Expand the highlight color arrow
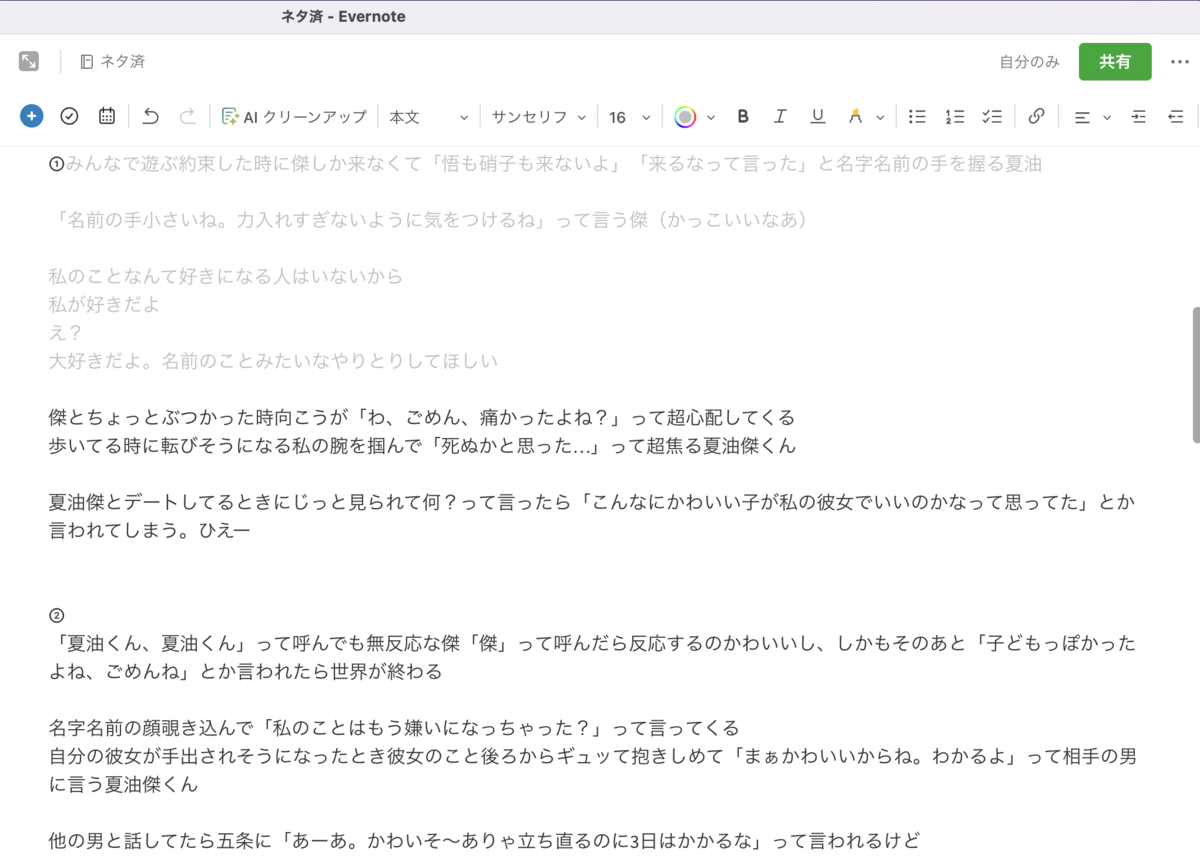Image resolution: width=1200 pixels, height=862 pixels. pos(880,117)
